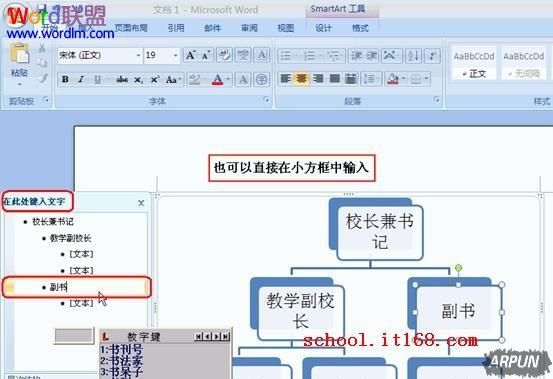This screenshot has height=379, width=553.
Task: Click the justify alignment icon
Action: [334, 78]
